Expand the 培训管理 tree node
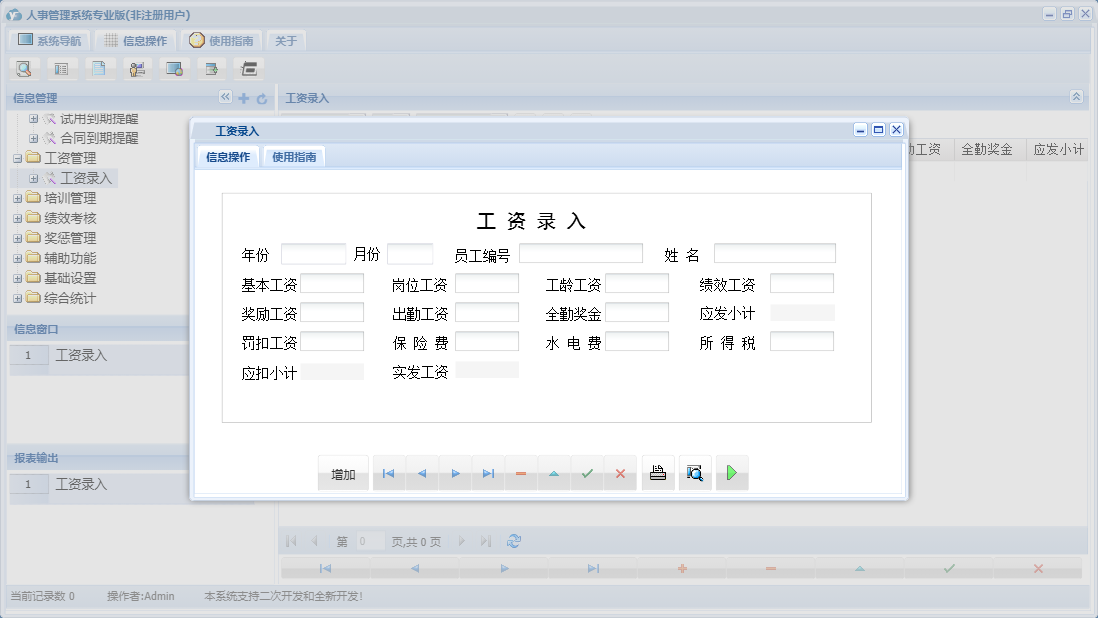This screenshot has width=1098, height=618. tap(18, 198)
